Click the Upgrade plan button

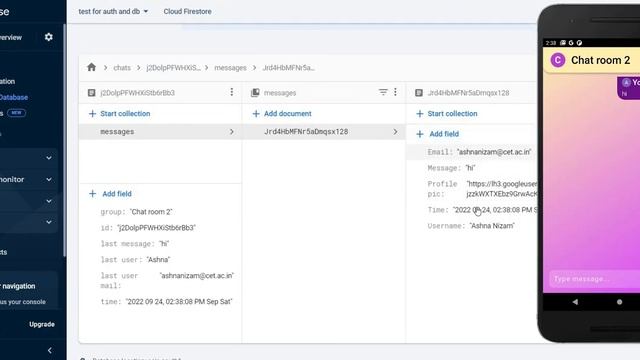click(x=42, y=324)
